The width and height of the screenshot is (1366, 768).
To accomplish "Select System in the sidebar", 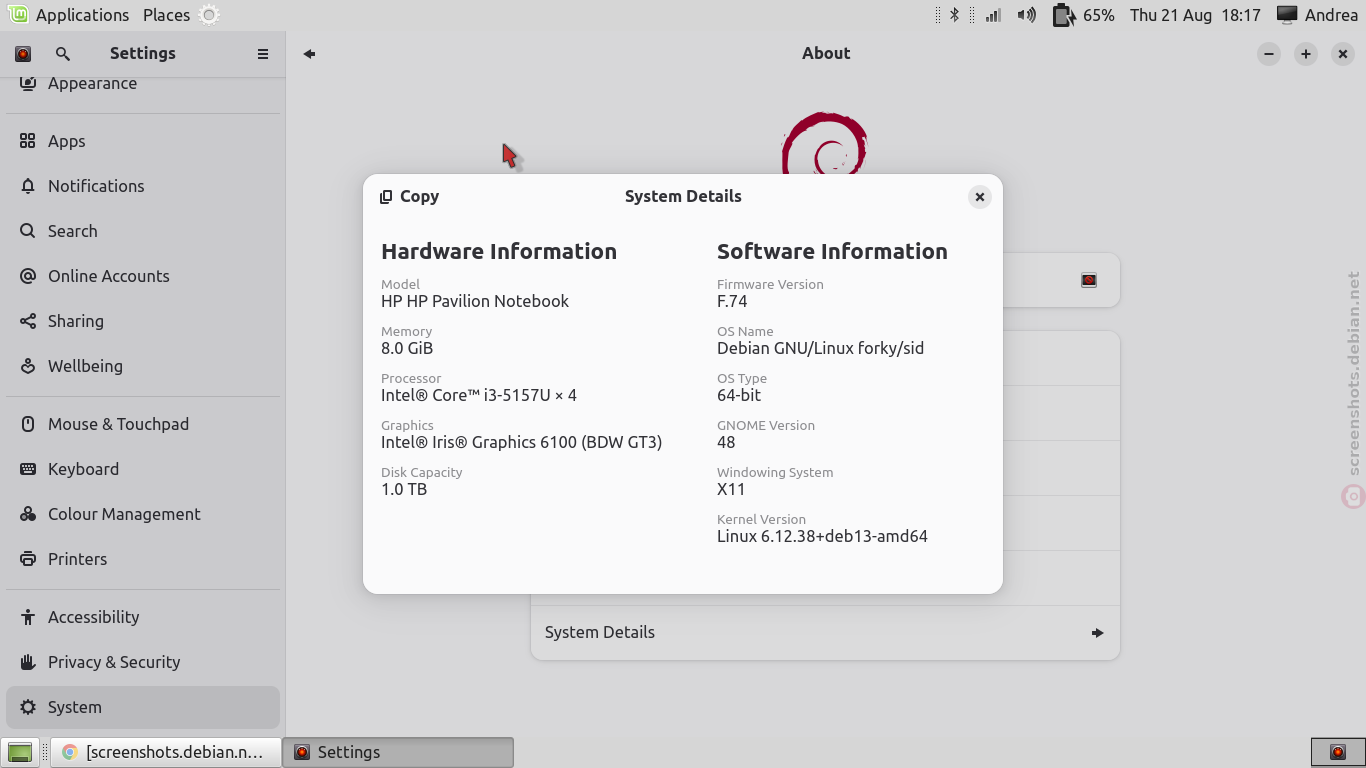I will pyautogui.click(x=143, y=707).
